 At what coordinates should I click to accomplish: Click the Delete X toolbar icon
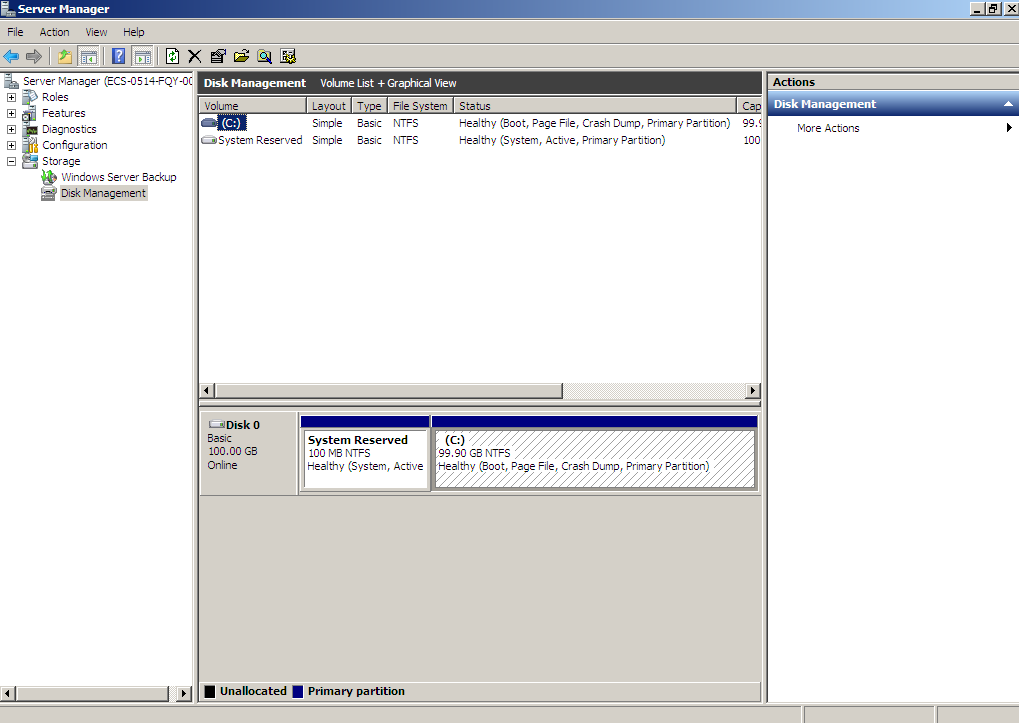(x=195, y=56)
